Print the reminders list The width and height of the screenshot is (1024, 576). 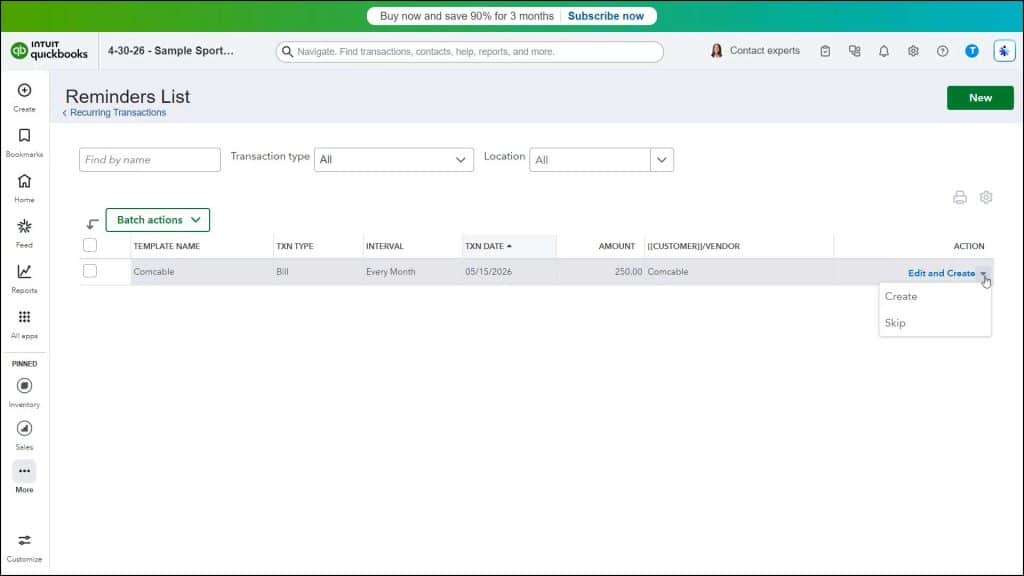(959, 197)
